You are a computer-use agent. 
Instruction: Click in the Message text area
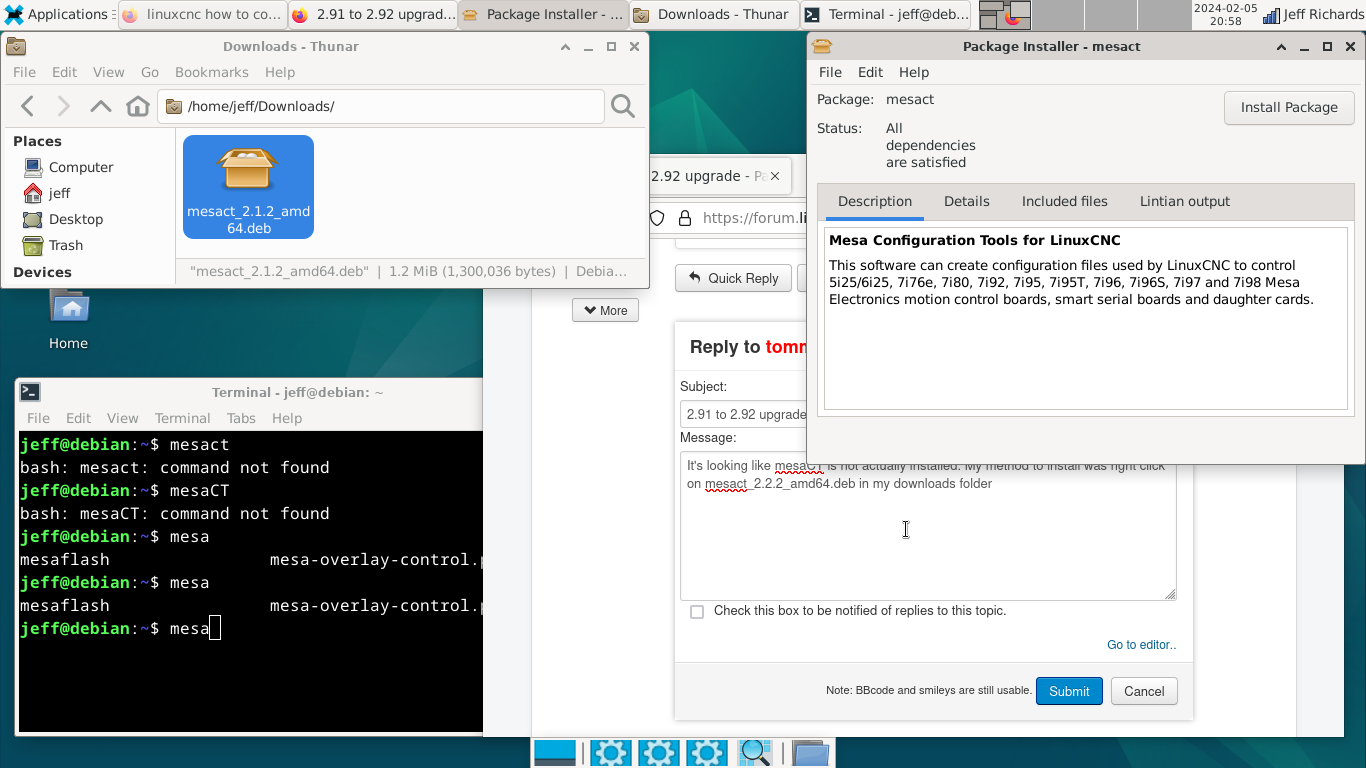[x=928, y=526]
